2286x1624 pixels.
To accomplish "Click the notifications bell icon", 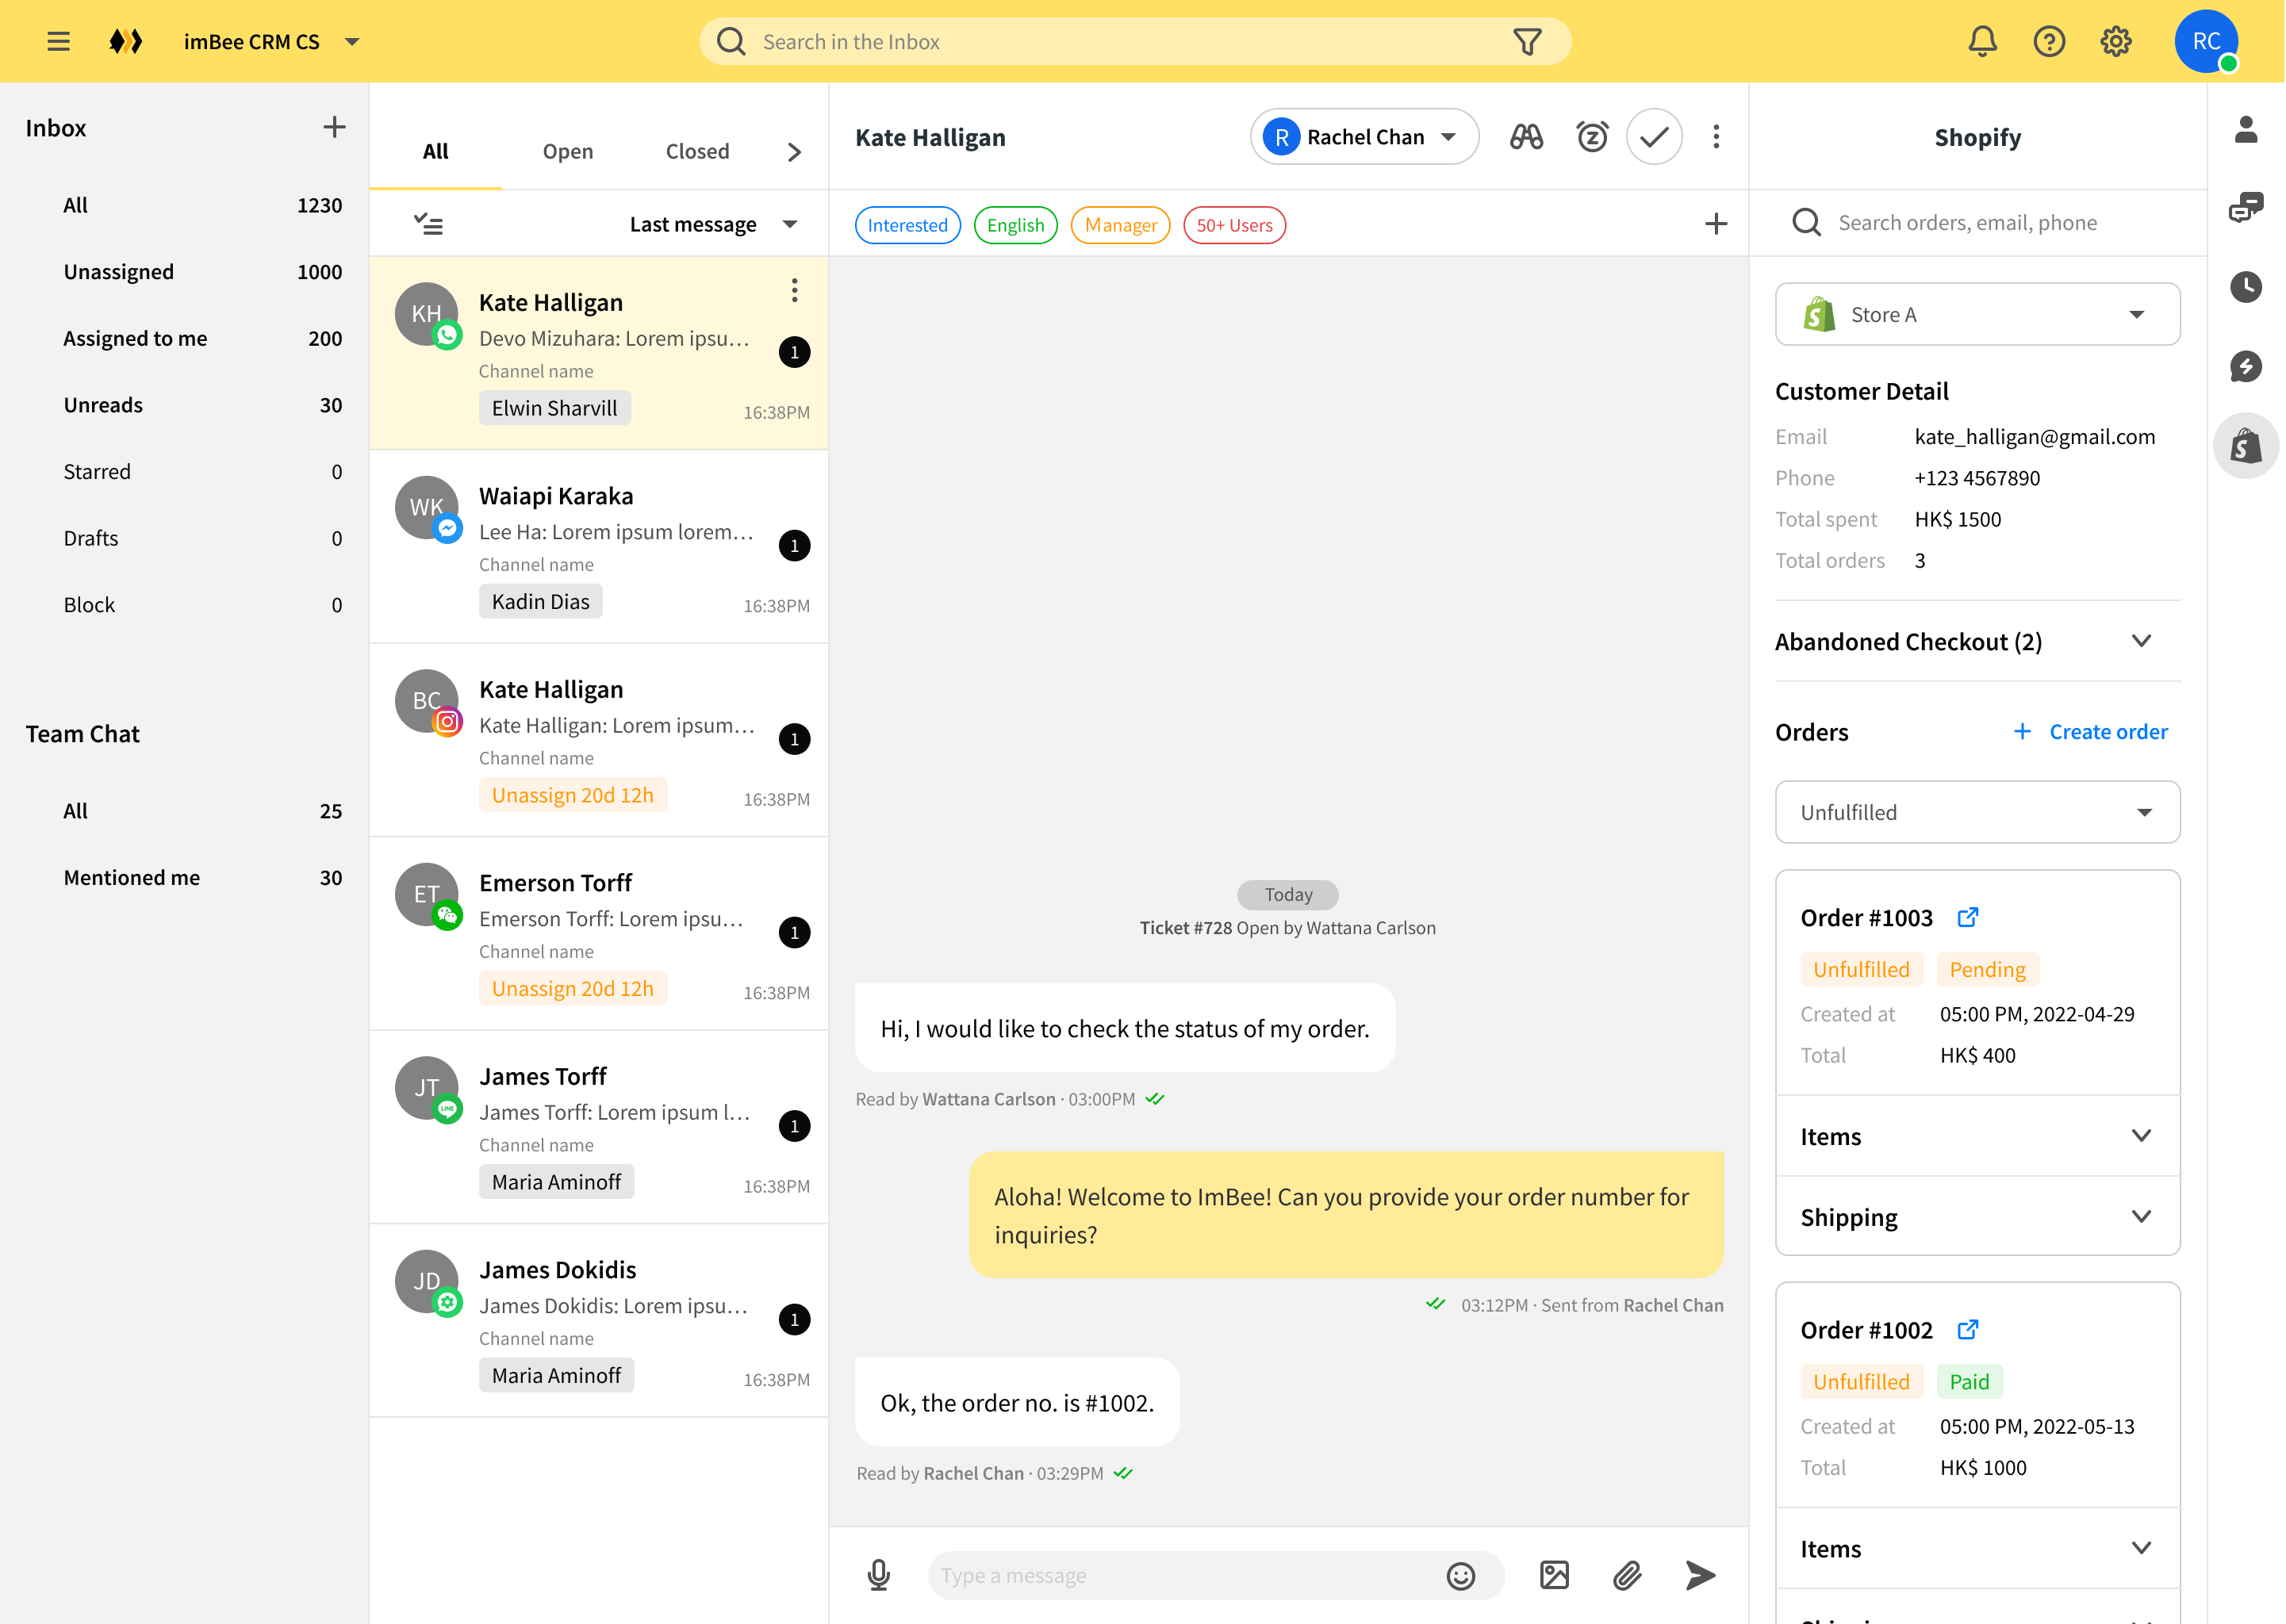I will [x=1982, y=41].
